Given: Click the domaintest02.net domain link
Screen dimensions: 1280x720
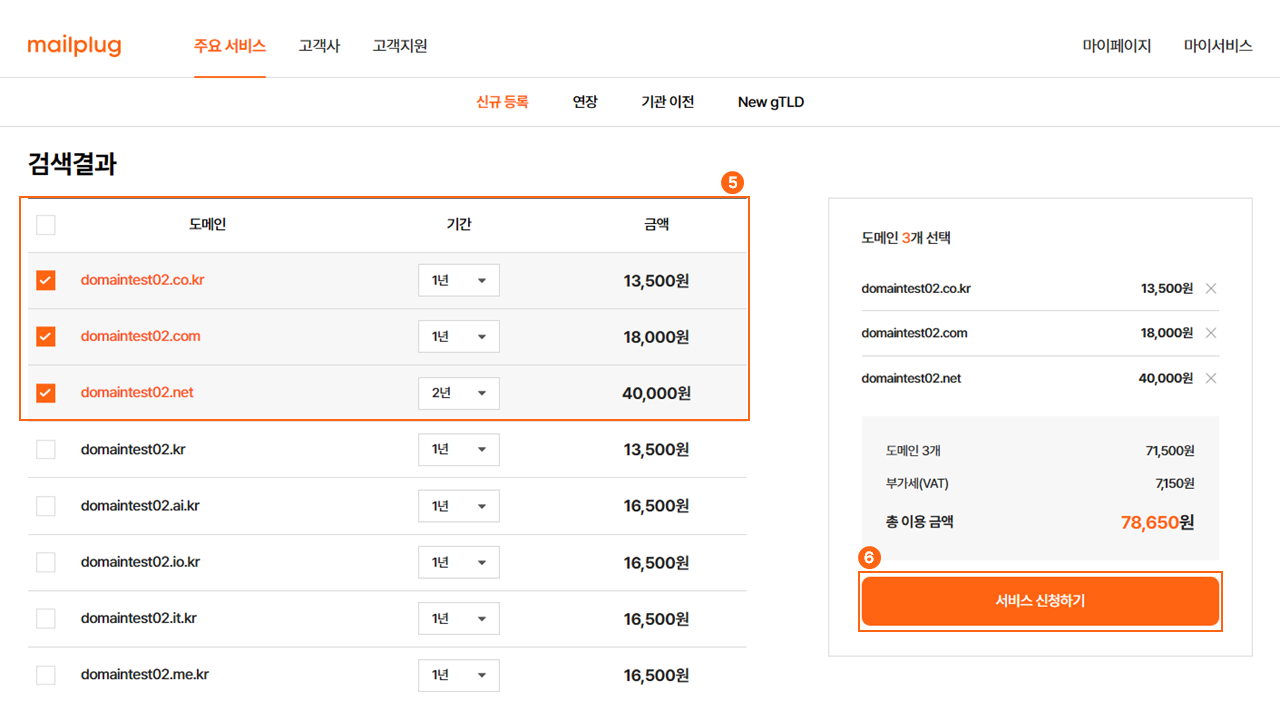Looking at the screenshot, I should (137, 392).
